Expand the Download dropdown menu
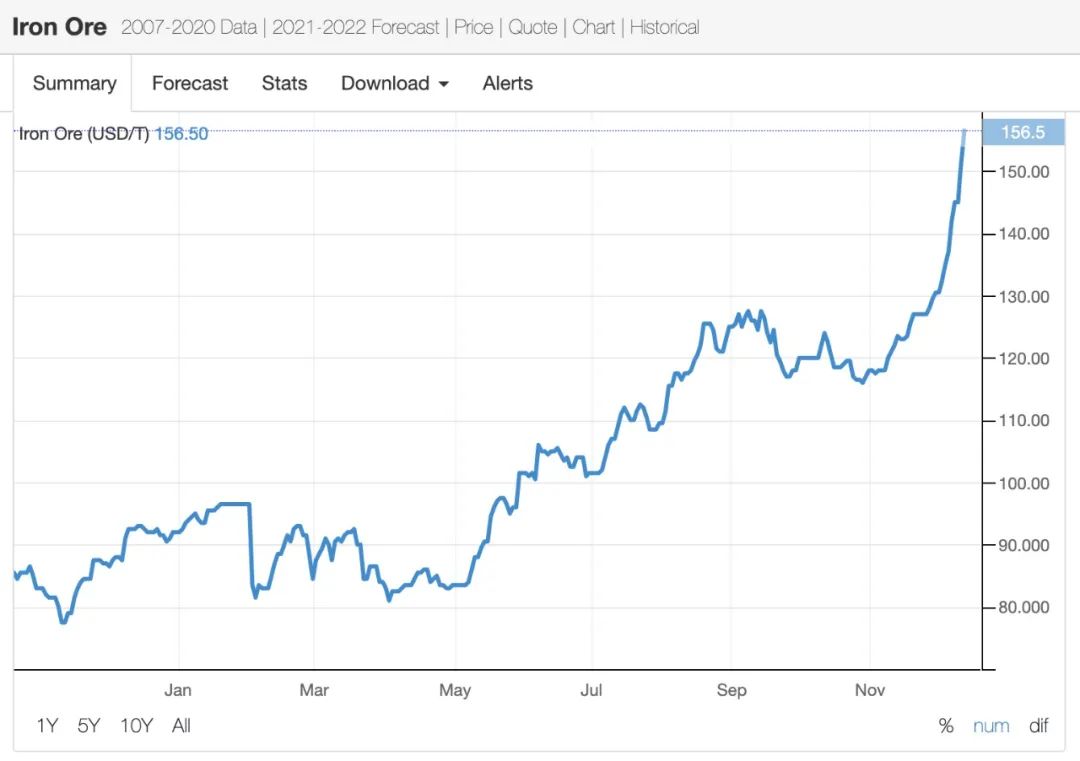1080x761 pixels. [x=395, y=83]
